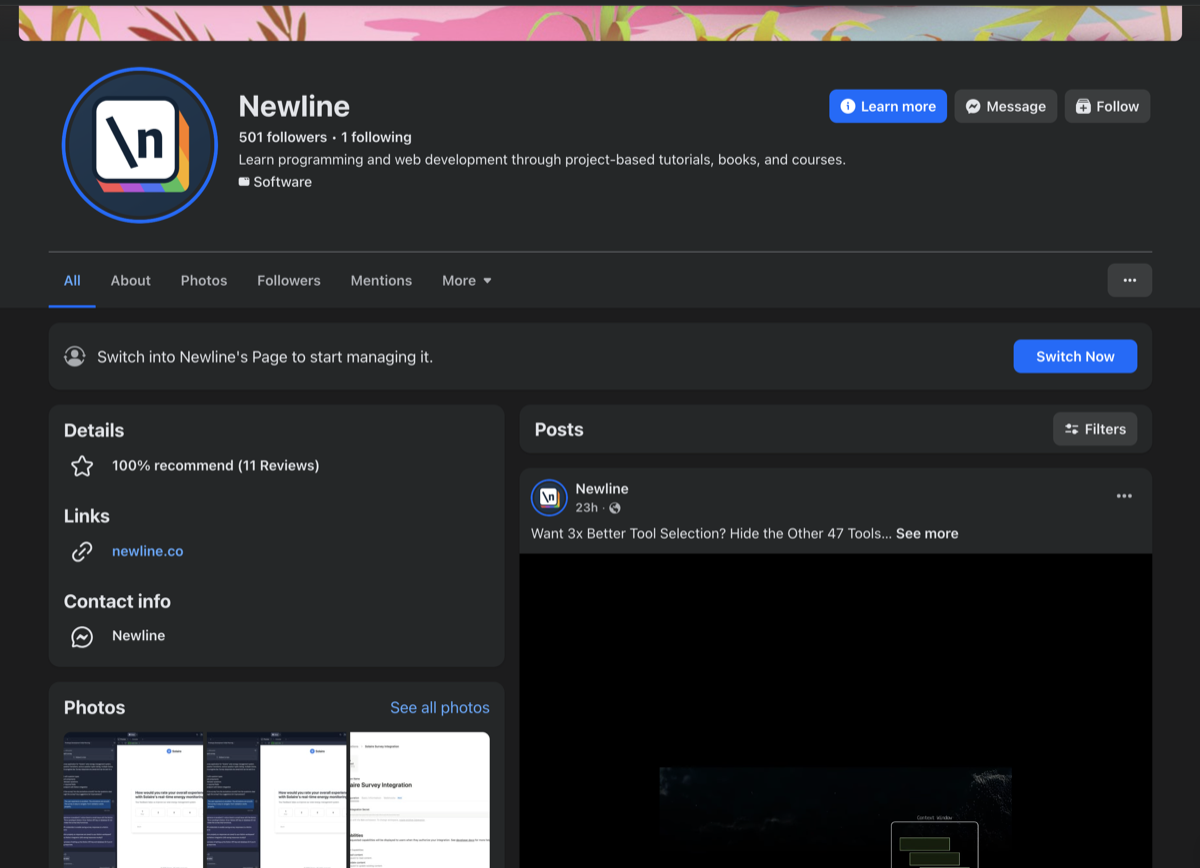Open the Survey Integration photo thumbnail
The width and height of the screenshot is (1200, 868).
[x=420, y=800]
